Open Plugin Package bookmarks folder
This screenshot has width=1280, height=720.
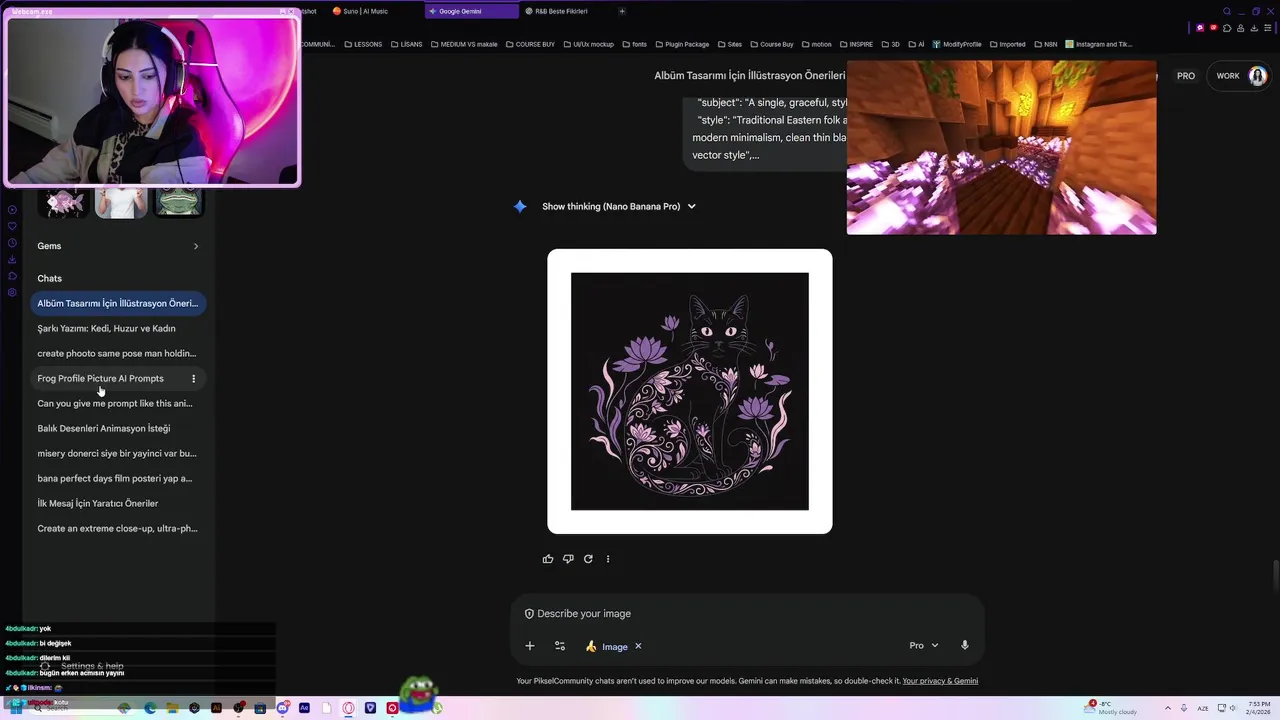[681, 44]
